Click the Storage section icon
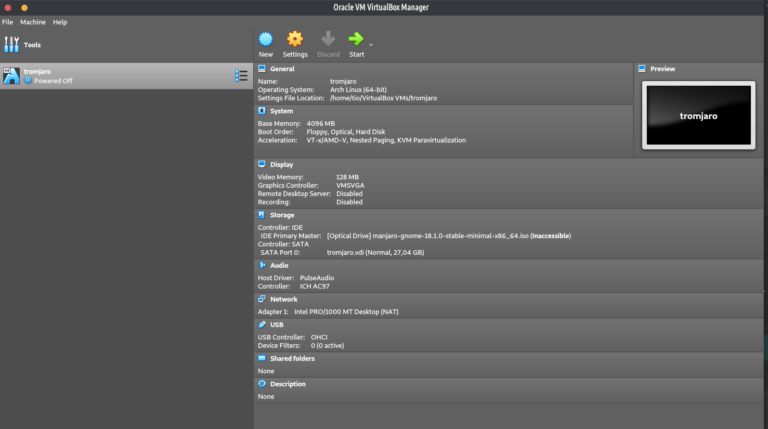Viewport: 768px width, 429px height. pos(262,215)
